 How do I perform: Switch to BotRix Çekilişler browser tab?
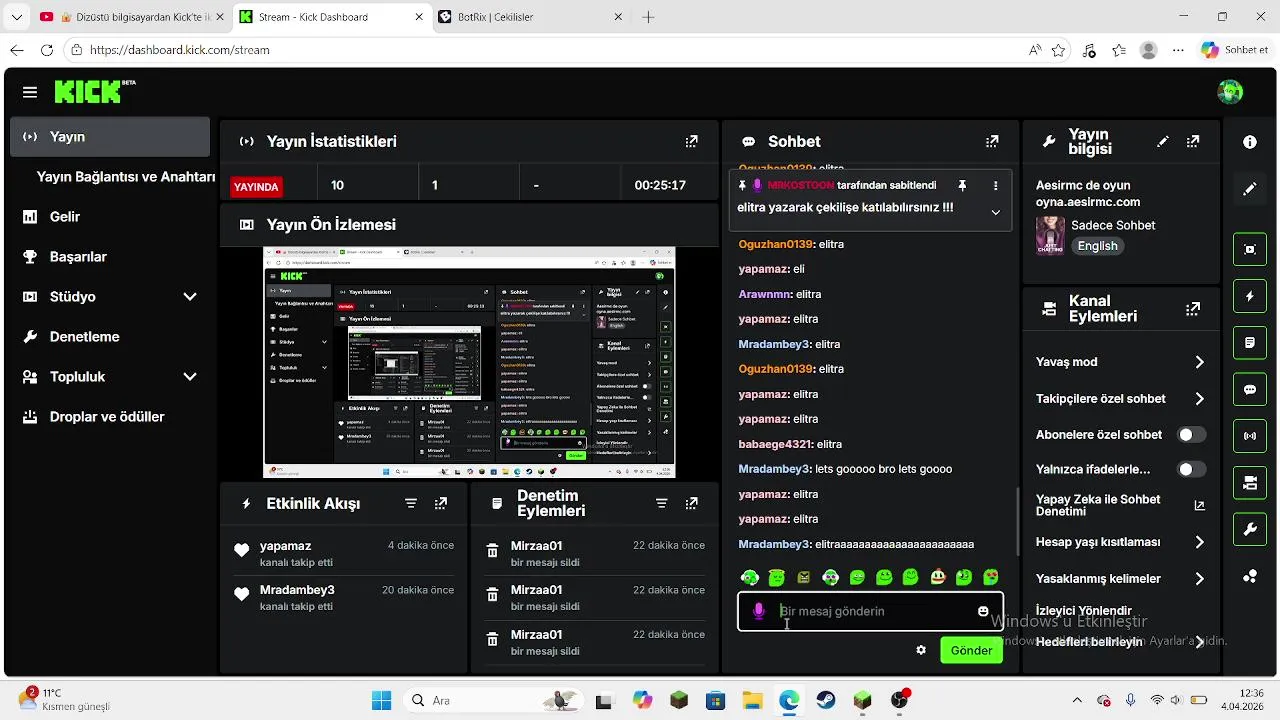(530, 17)
